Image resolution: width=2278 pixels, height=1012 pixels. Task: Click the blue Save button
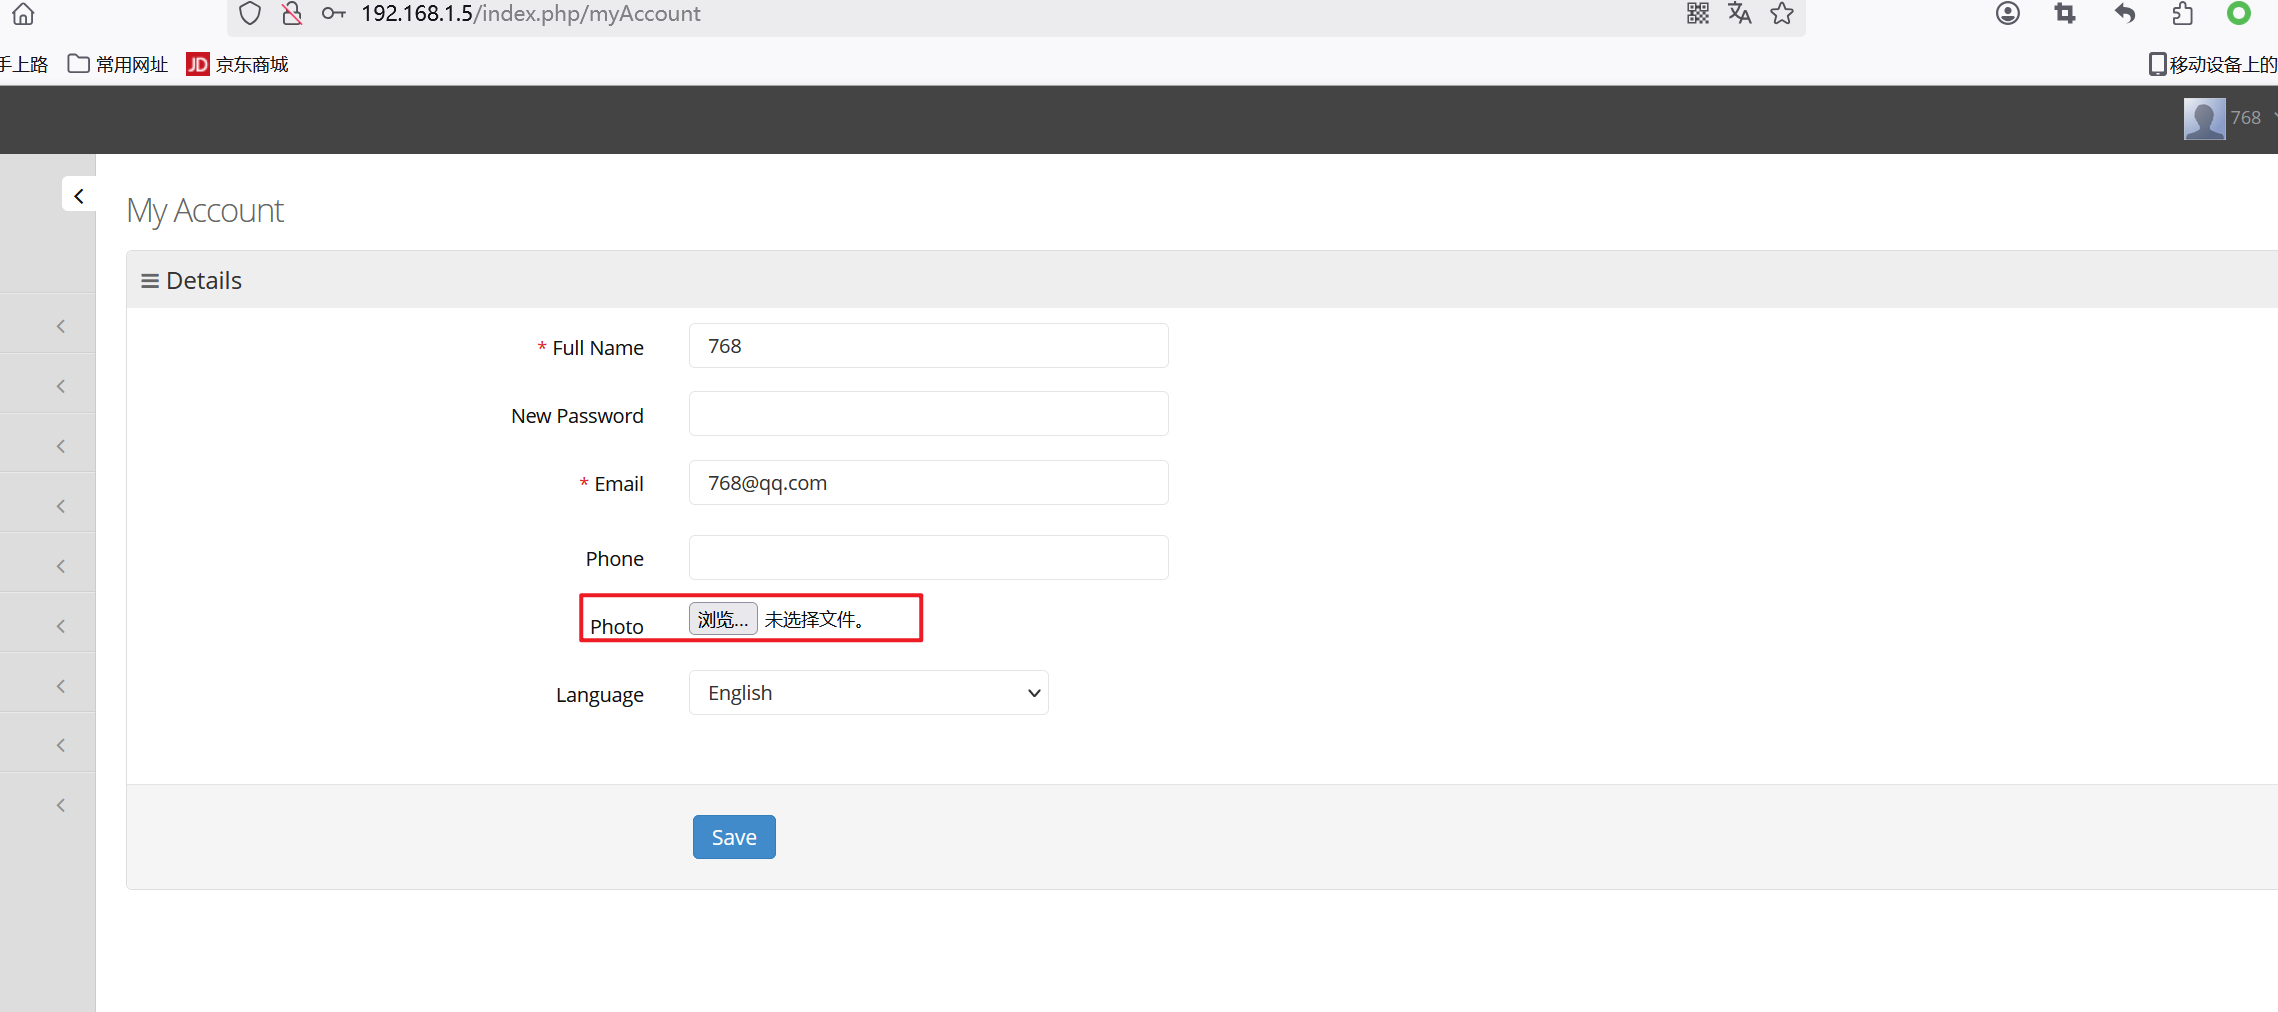733,837
